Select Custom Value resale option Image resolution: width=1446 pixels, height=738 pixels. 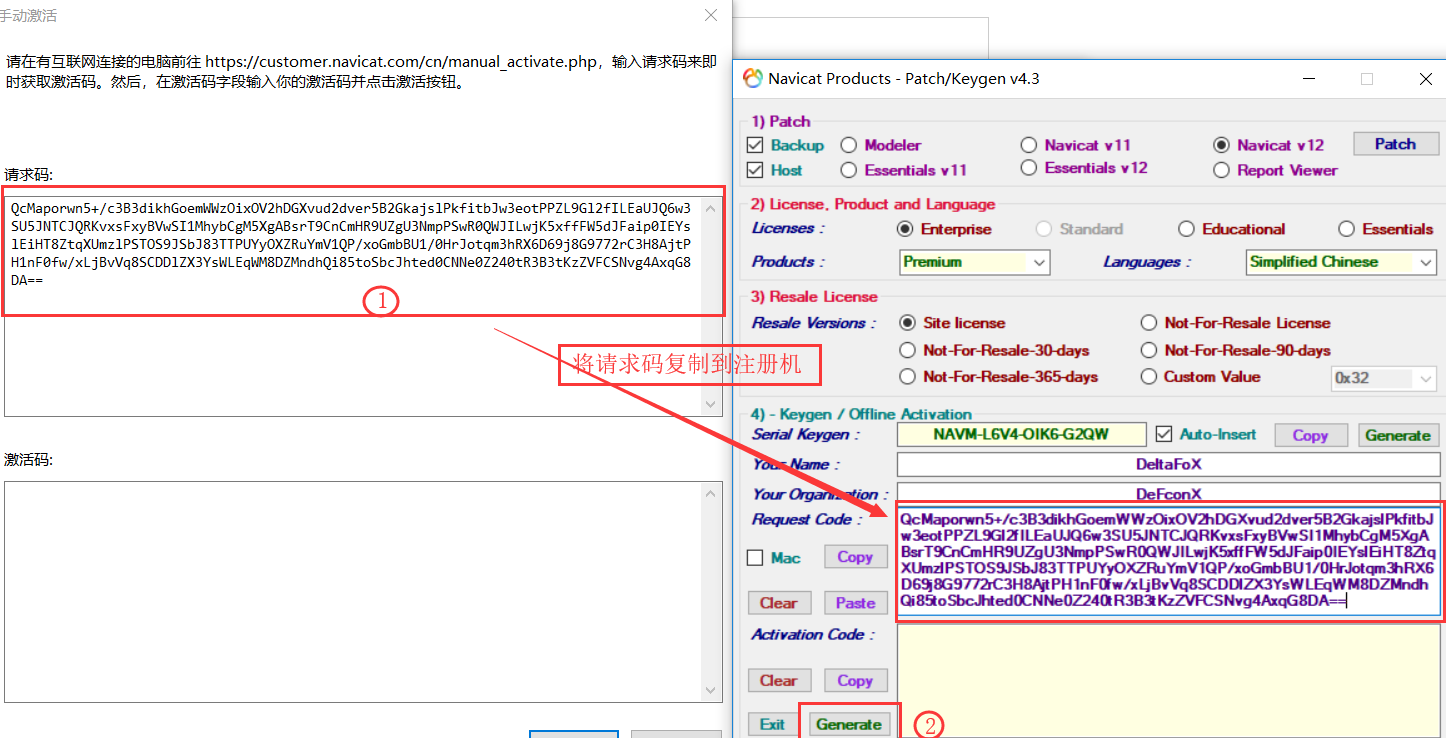pyautogui.click(x=1149, y=377)
